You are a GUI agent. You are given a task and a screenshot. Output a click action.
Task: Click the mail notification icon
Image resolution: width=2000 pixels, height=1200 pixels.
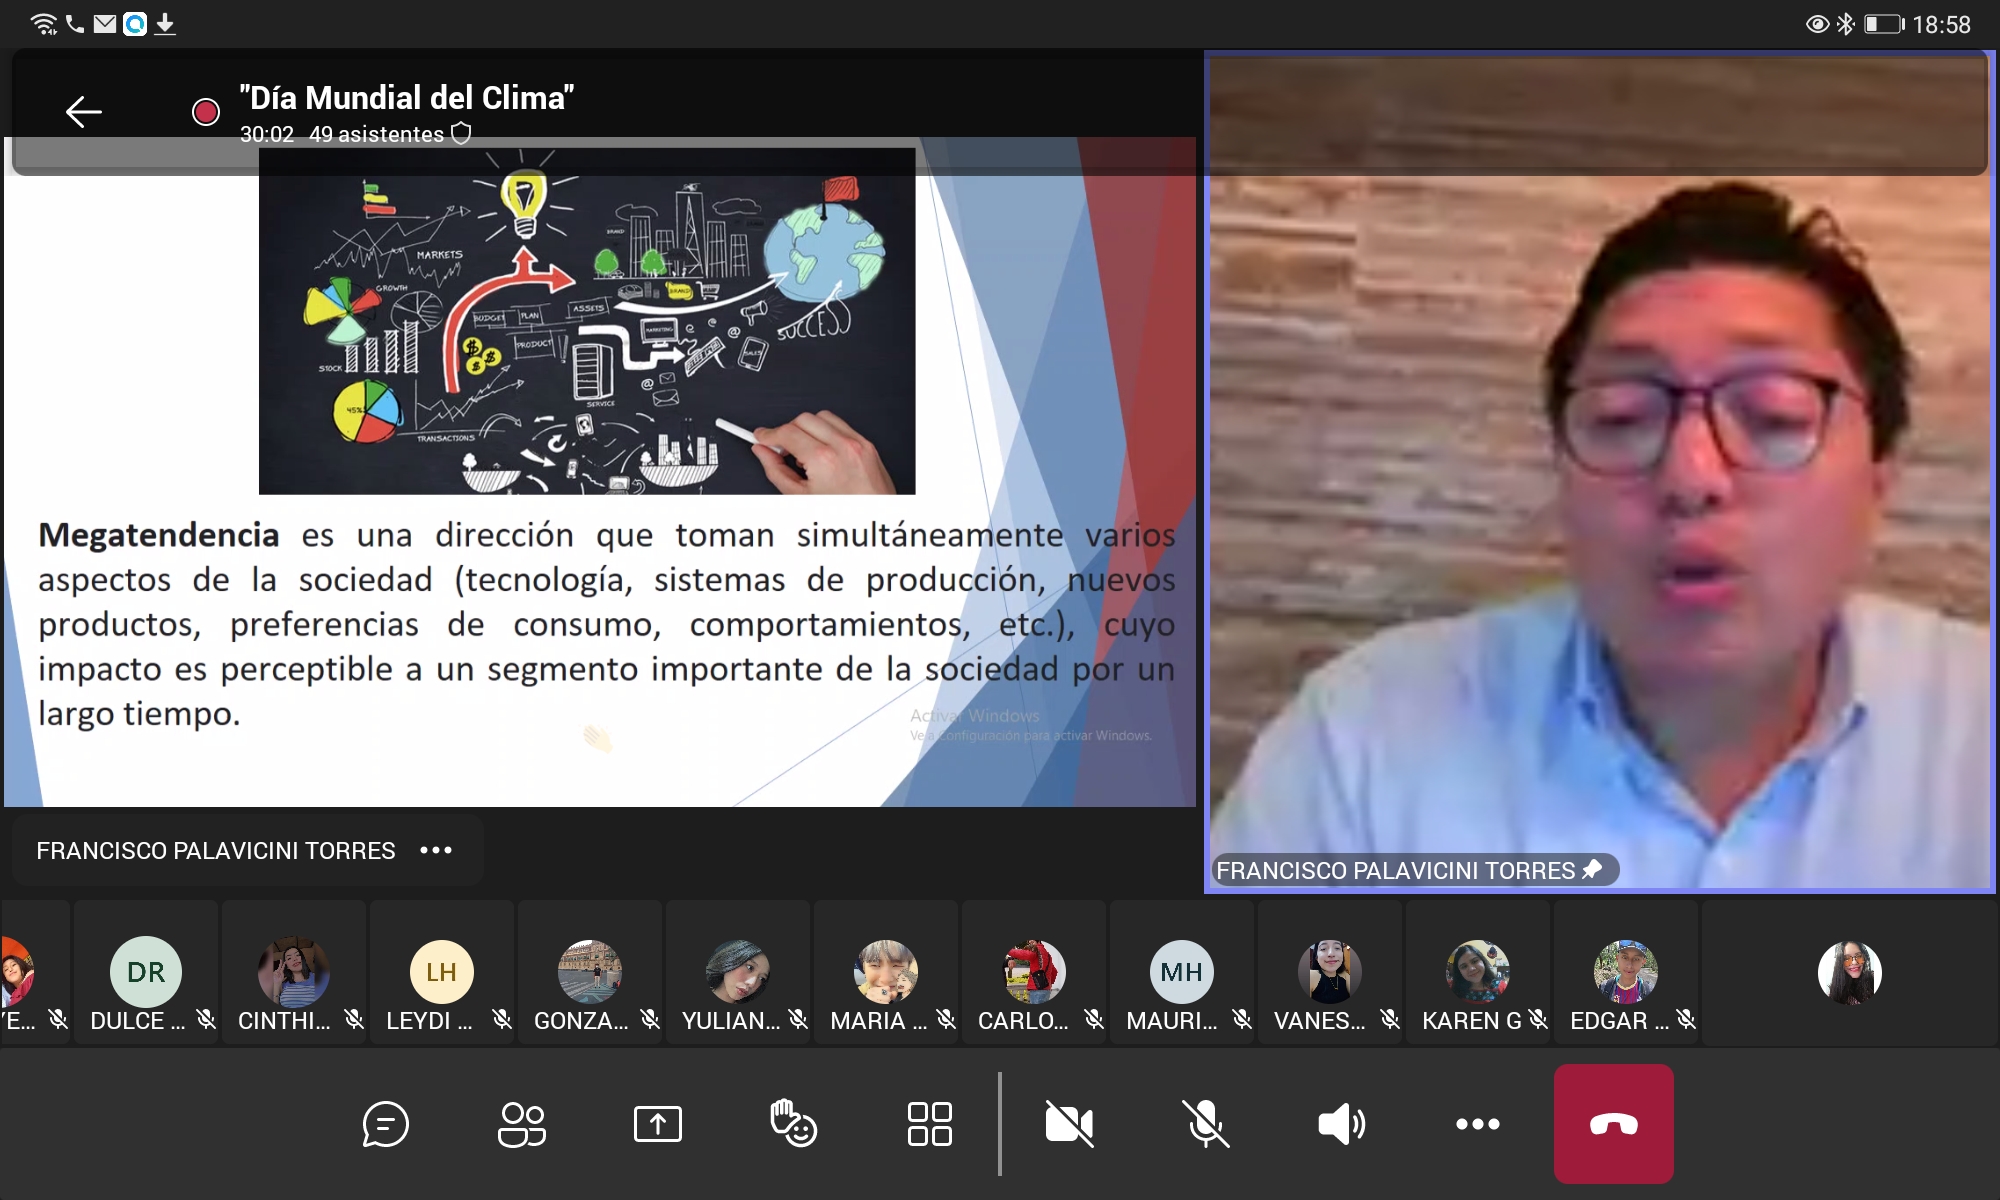(x=105, y=23)
